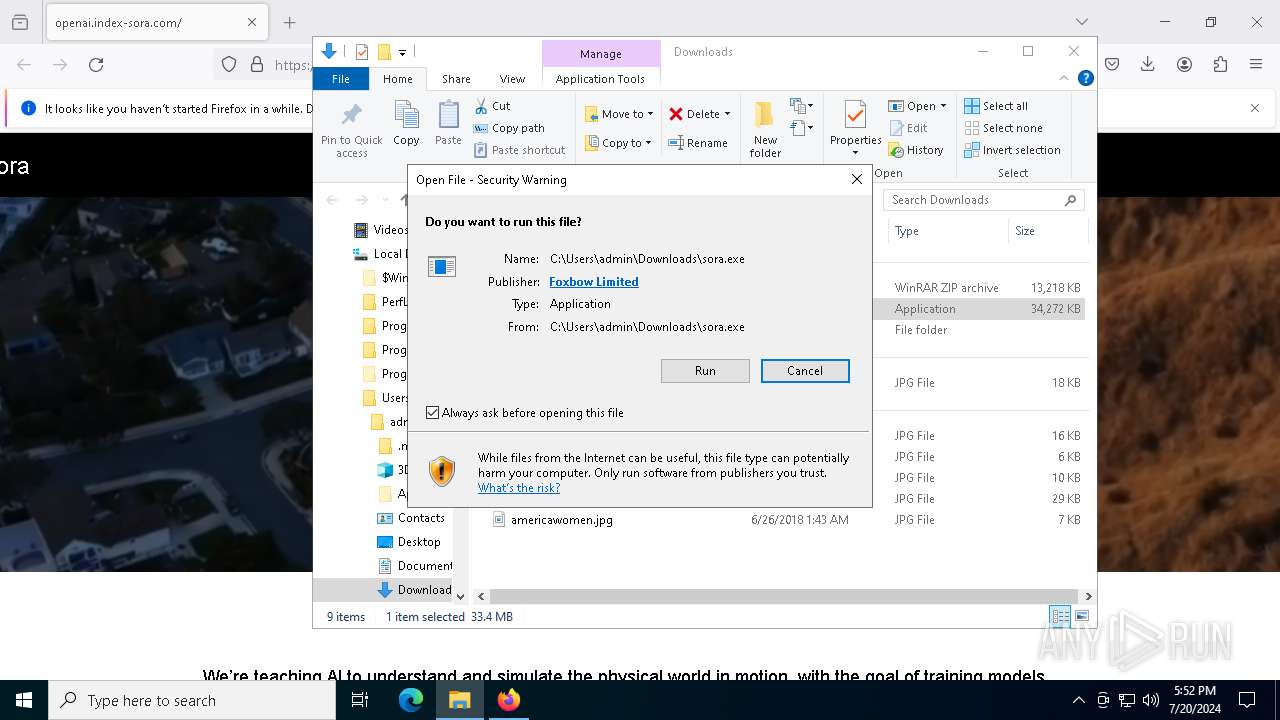The width and height of the screenshot is (1280, 720).
Task: Click Select none in the ribbon
Action: point(1003,128)
